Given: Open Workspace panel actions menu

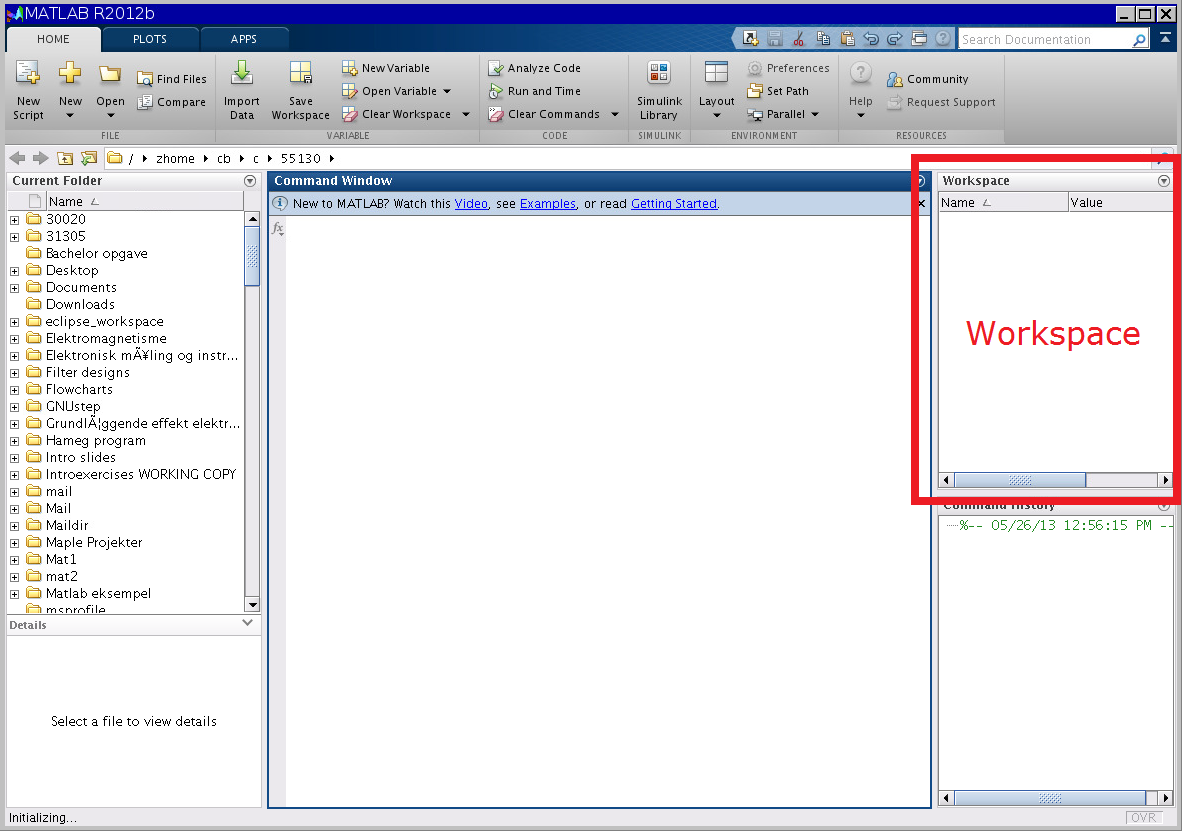Looking at the screenshot, I should [x=1164, y=181].
